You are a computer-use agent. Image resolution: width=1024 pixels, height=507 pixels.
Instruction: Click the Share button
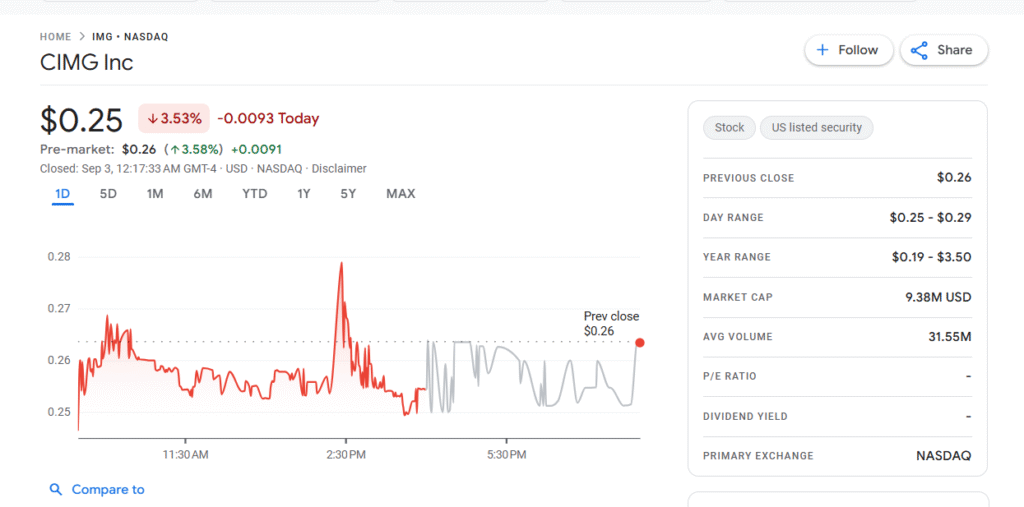click(943, 50)
